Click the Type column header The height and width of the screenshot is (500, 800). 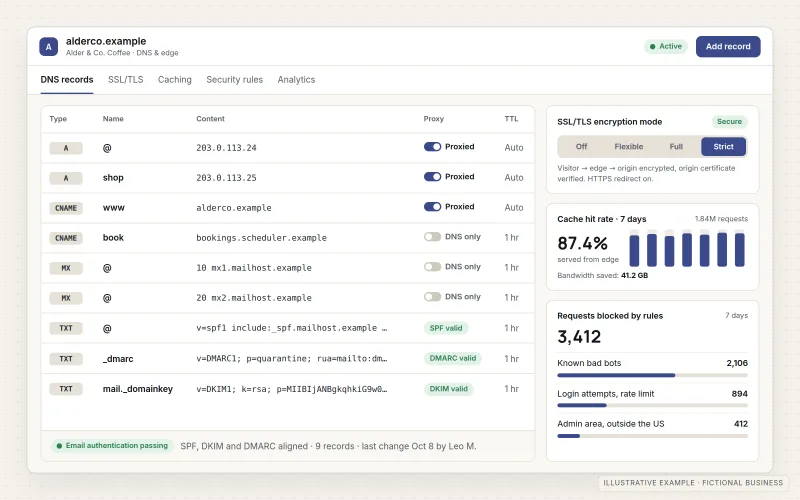coord(58,119)
